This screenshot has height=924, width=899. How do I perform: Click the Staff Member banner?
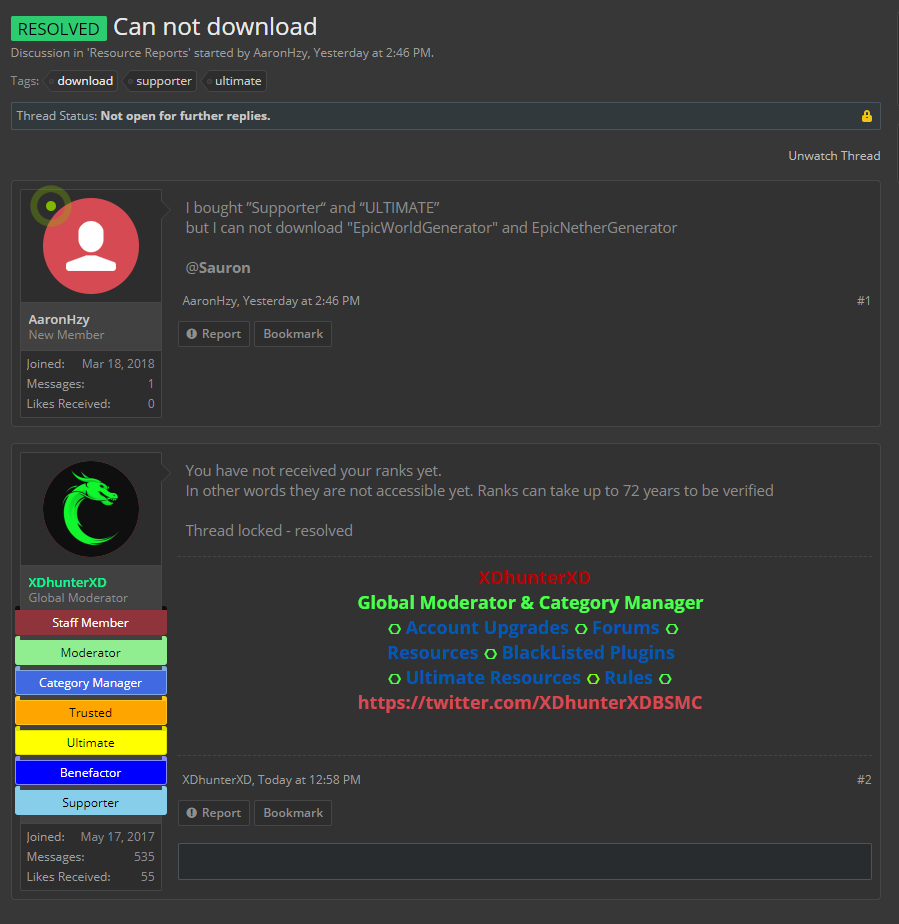point(91,622)
